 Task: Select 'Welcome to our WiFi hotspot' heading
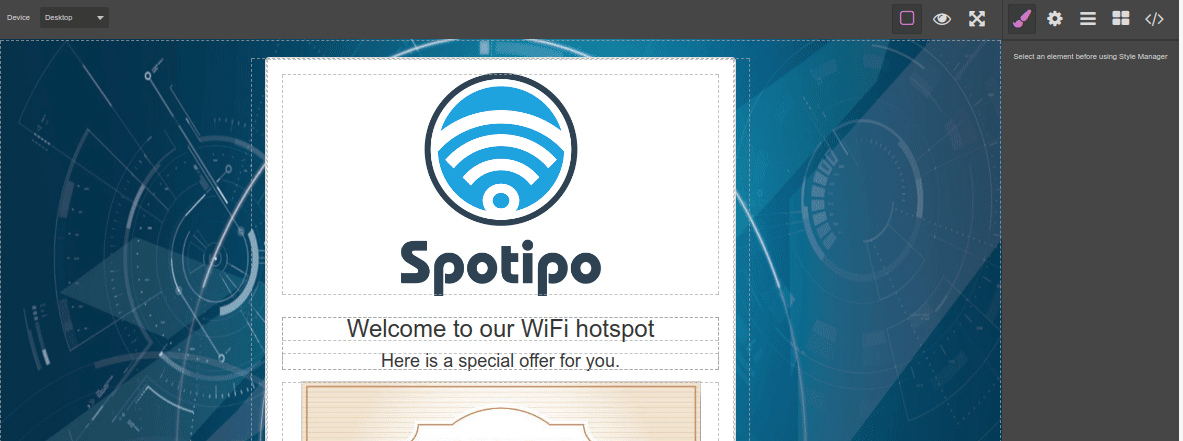click(500, 329)
